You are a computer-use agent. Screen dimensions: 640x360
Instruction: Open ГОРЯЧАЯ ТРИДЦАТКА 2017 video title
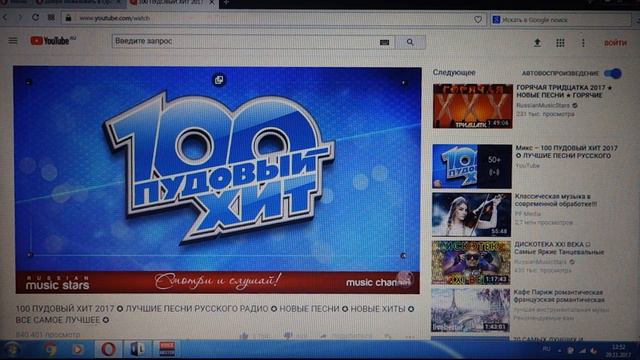(564, 91)
